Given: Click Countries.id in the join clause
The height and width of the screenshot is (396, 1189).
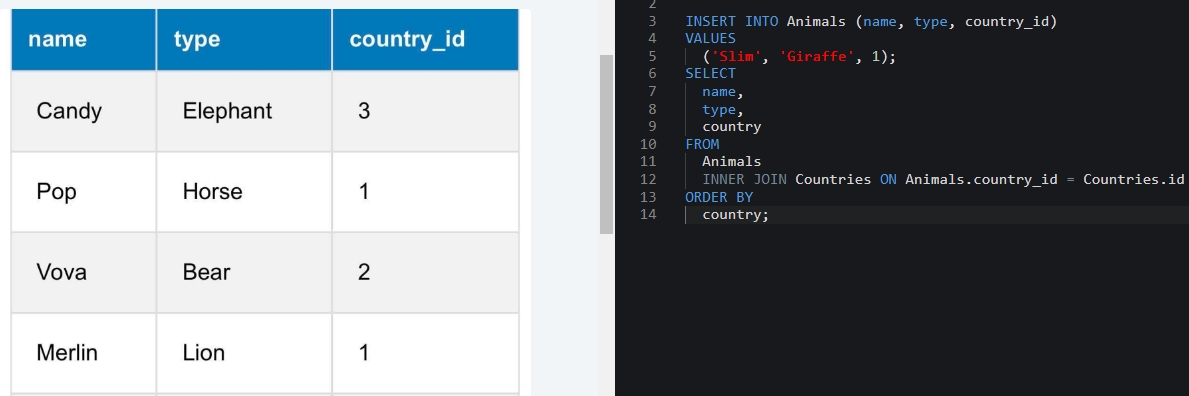Looking at the screenshot, I should (1134, 180).
